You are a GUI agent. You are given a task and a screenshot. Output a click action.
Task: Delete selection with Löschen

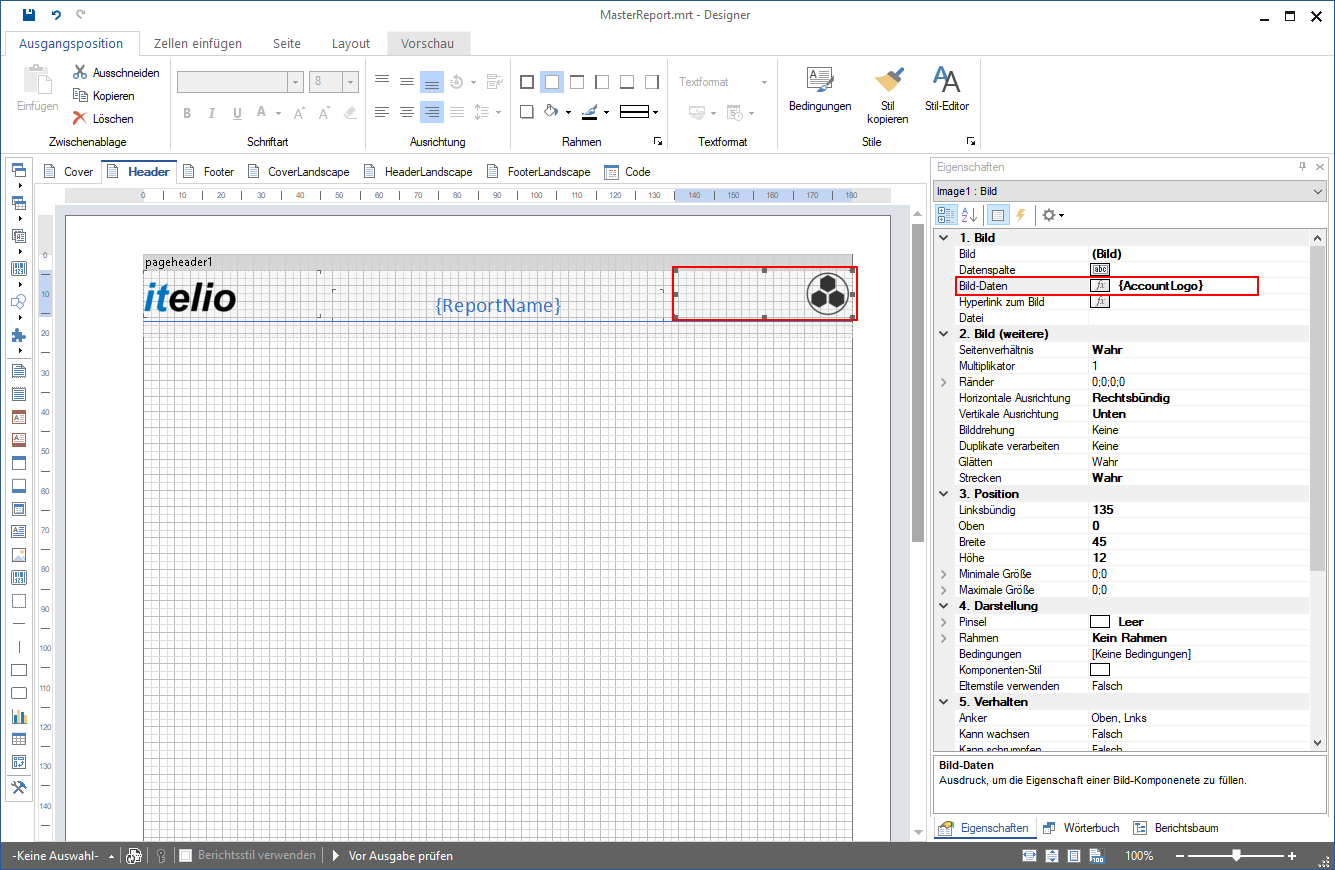(x=103, y=118)
